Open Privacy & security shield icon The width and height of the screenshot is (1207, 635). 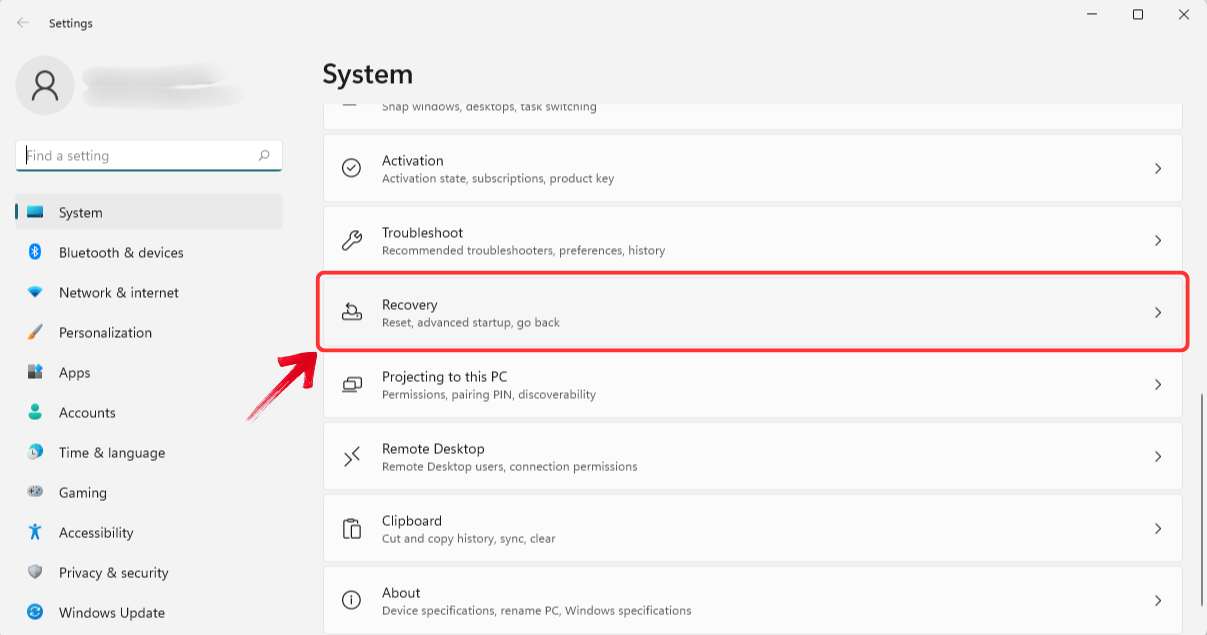click(38, 572)
